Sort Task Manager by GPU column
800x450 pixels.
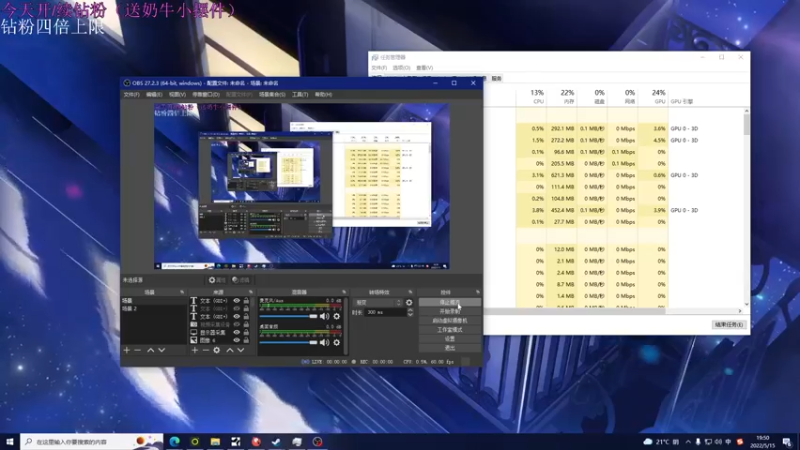click(x=653, y=97)
